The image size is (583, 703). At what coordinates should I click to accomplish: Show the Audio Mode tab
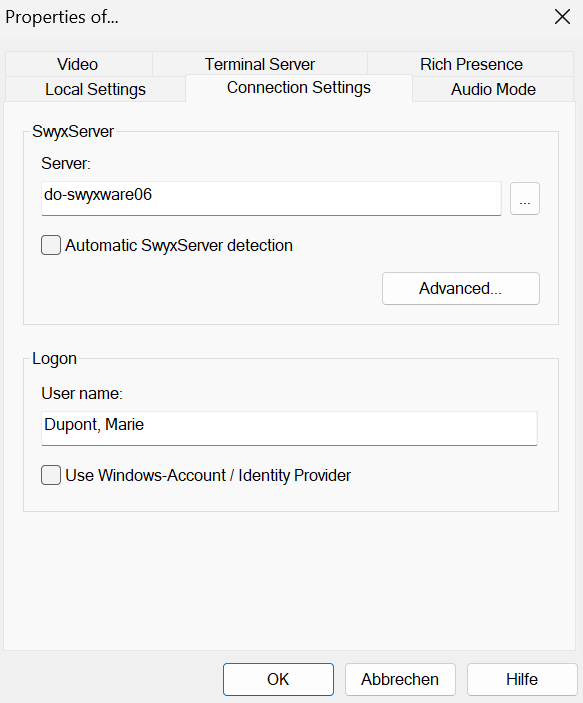click(493, 89)
